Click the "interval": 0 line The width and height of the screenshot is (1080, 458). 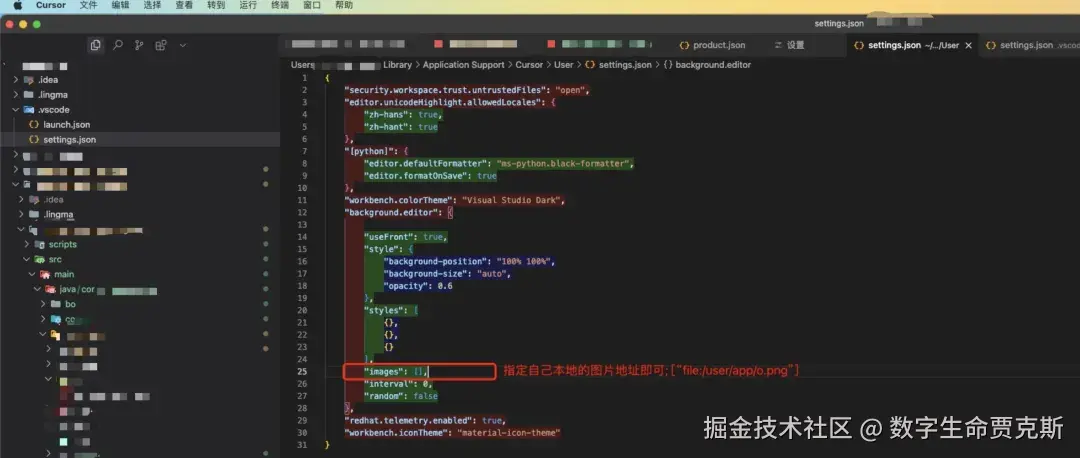(x=397, y=384)
